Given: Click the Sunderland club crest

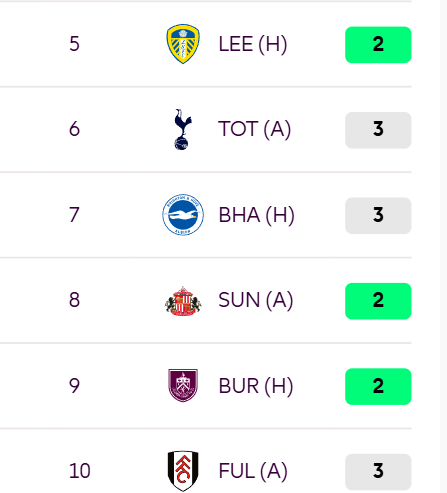Looking at the screenshot, I should click(x=183, y=301).
